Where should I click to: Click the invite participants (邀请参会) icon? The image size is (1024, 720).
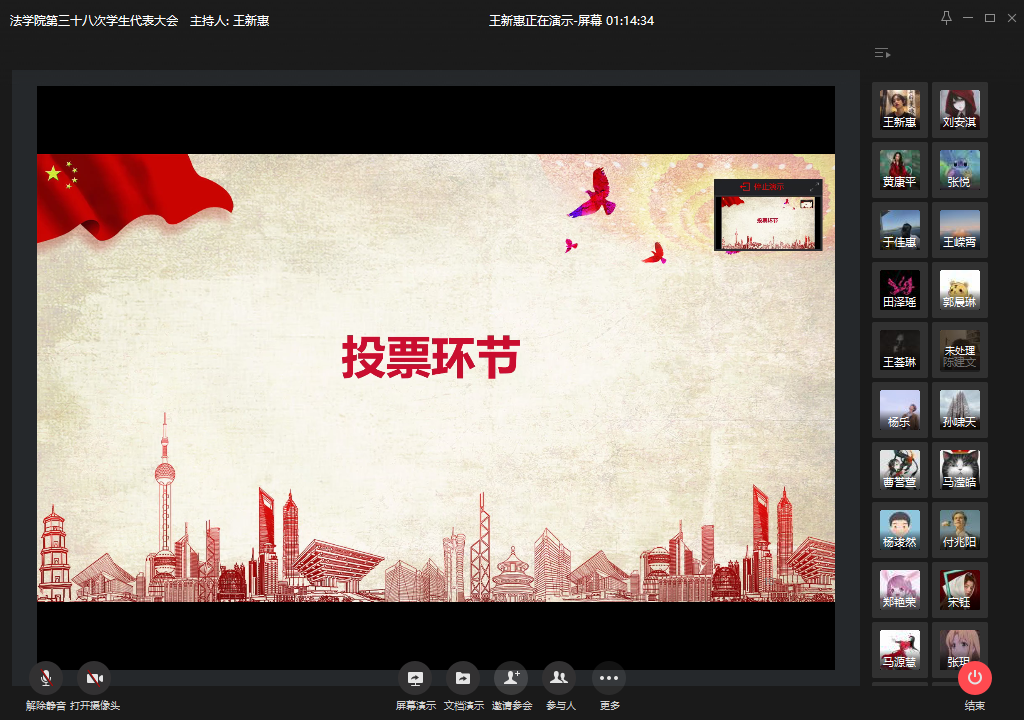(511, 679)
